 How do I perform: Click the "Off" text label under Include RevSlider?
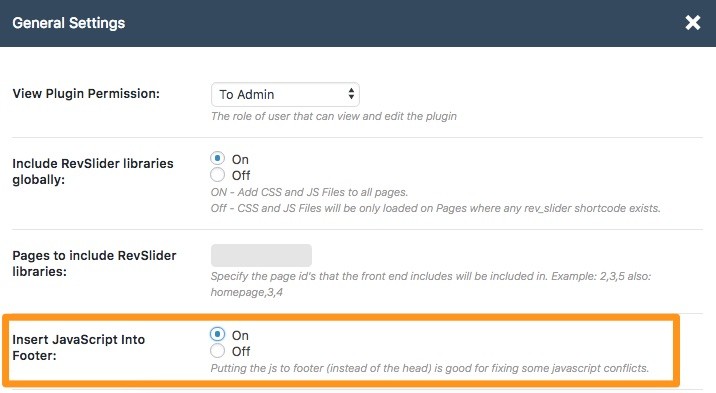(x=241, y=176)
